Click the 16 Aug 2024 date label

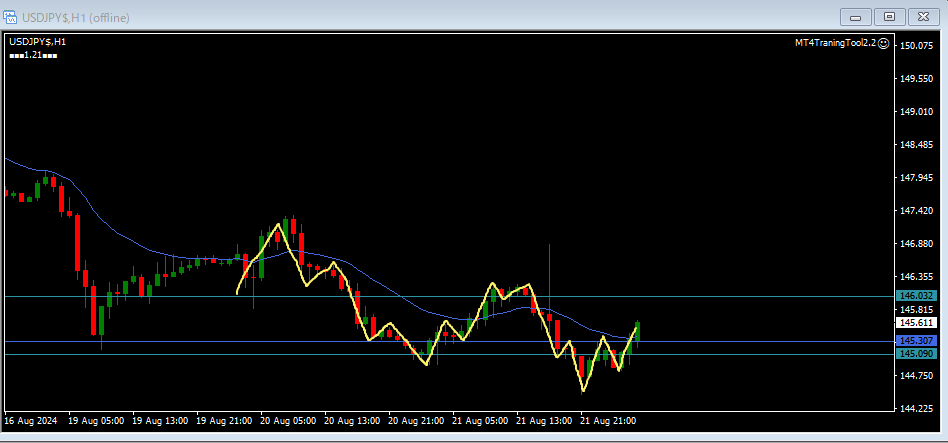[x=31, y=420]
